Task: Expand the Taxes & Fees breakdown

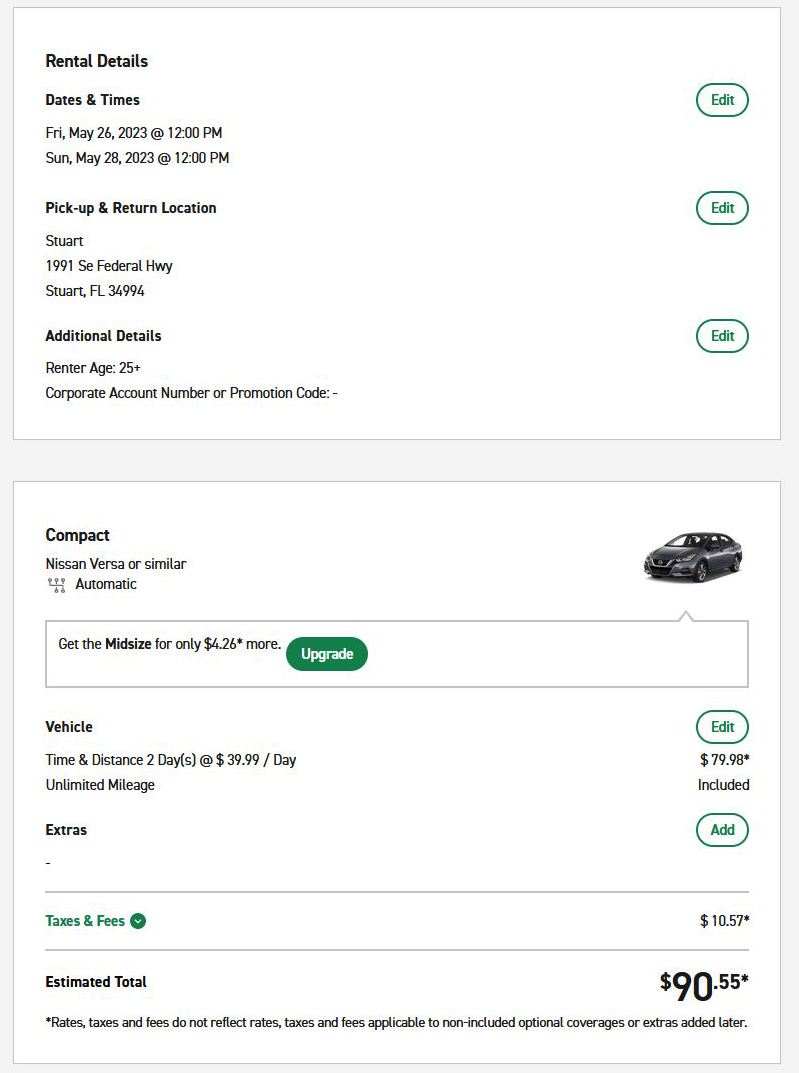Action: click(x=95, y=921)
